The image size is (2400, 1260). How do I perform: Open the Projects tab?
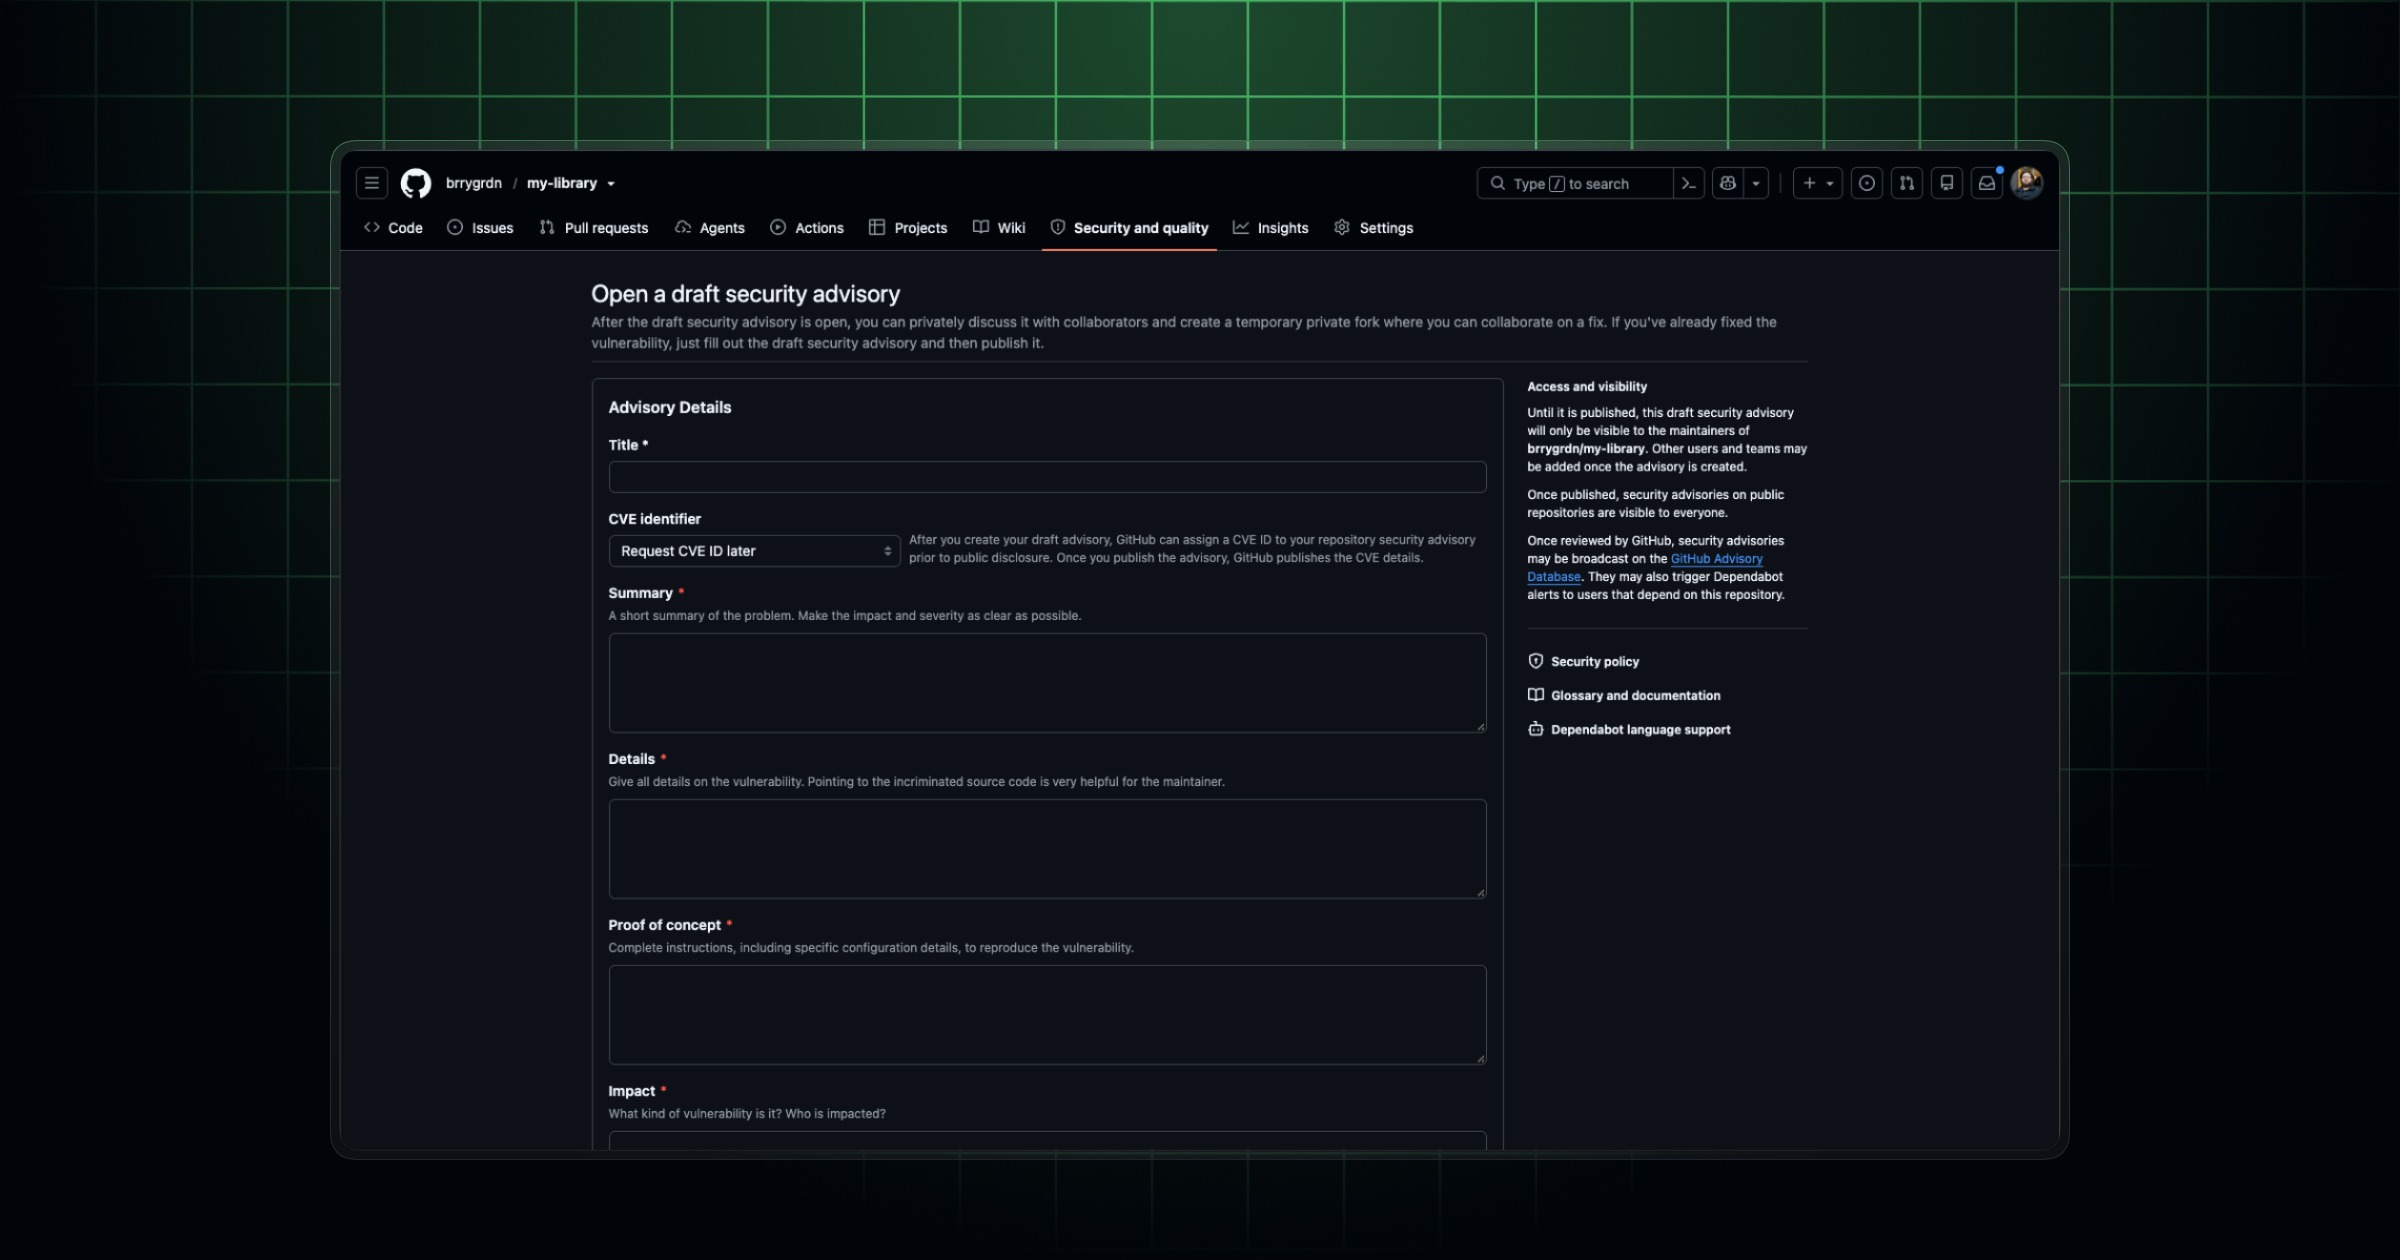(x=908, y=228)
